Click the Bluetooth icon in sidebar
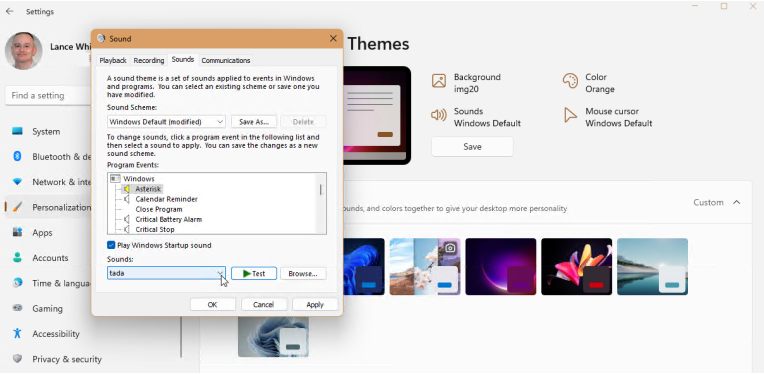Screen dimensions: 764x374 18,156
